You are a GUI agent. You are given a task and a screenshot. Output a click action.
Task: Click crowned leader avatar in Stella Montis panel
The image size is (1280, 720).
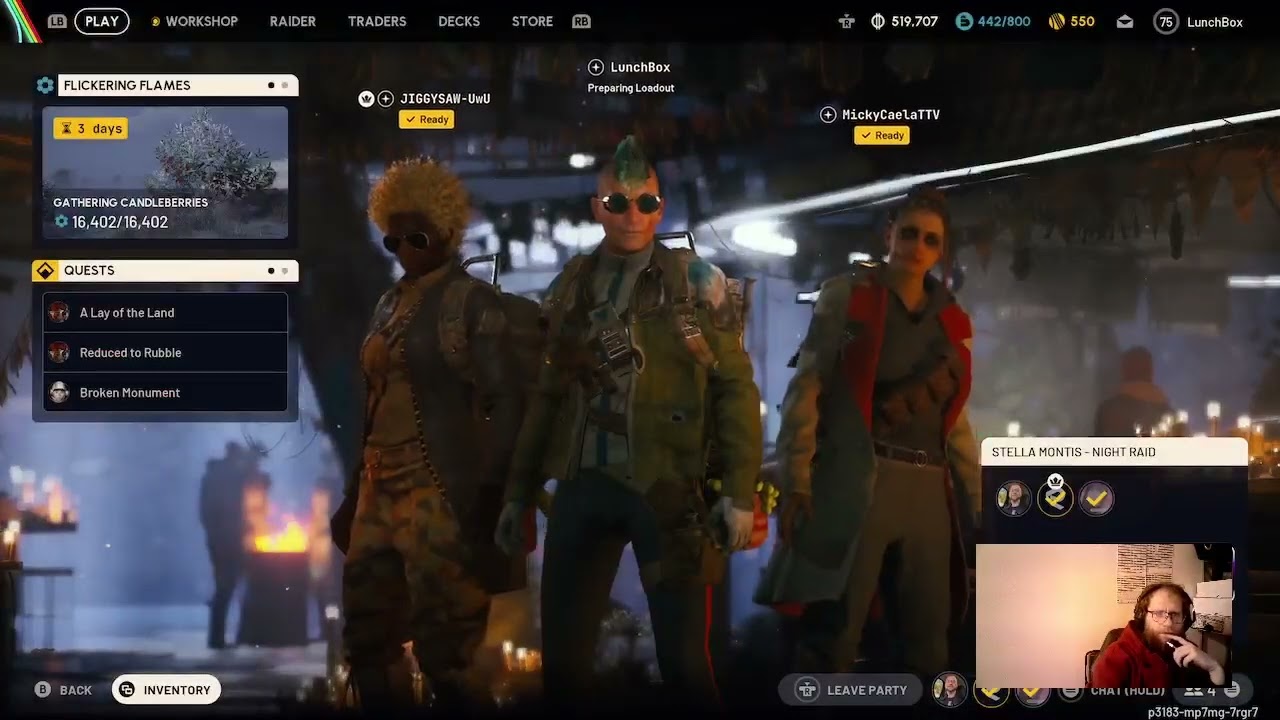[x=1055, y=497]
